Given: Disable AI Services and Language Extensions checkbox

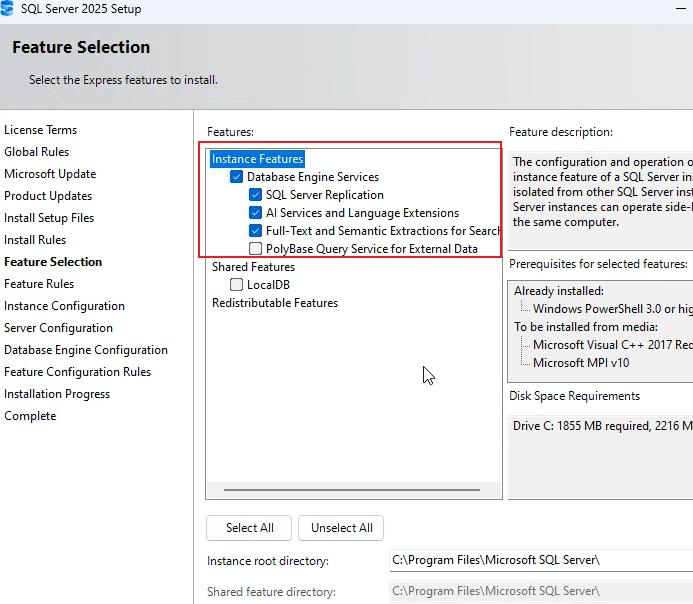Looking at the screenshot, I should (256, 213).
